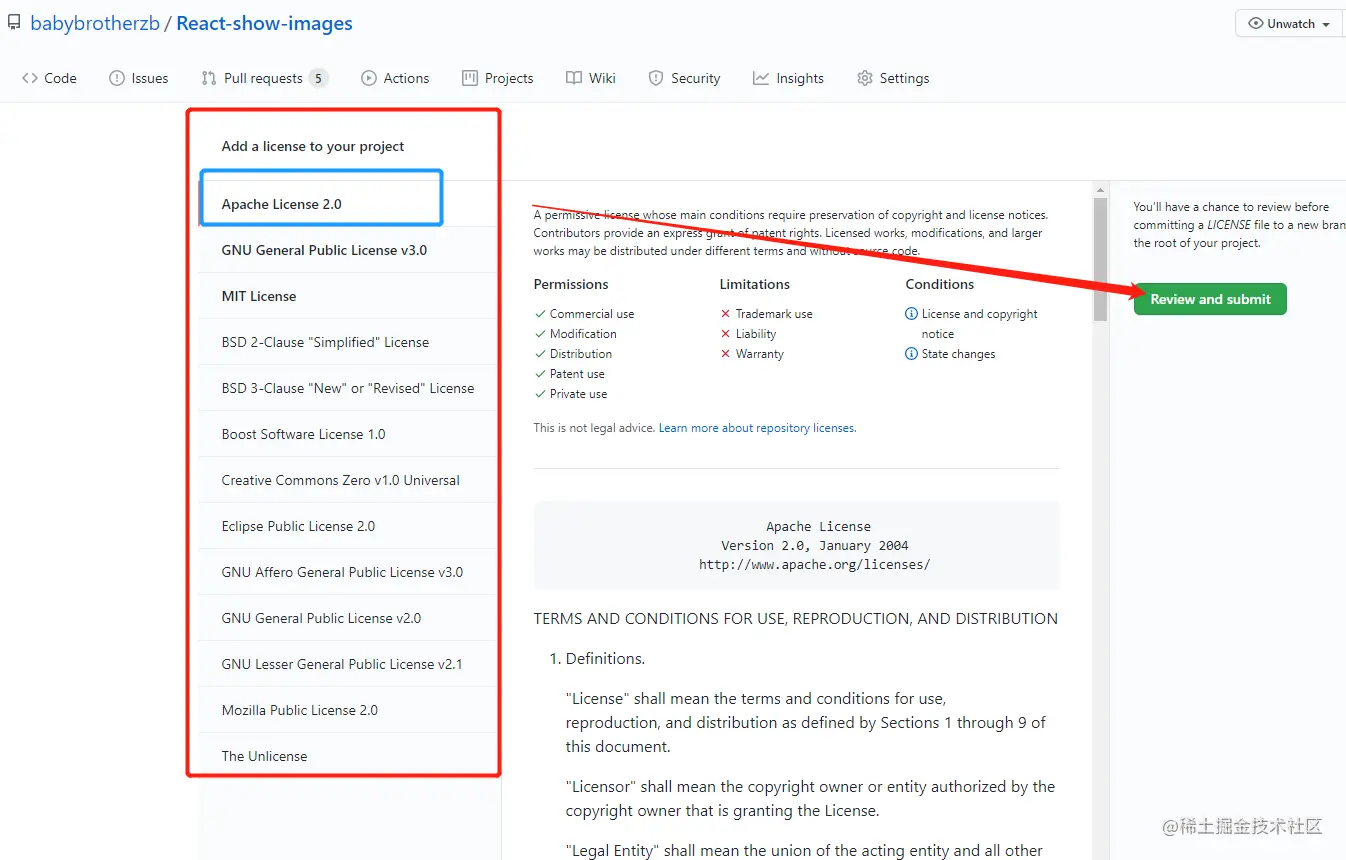The image size is (1346, 860).
Task: Click the Settings tab gear icon
Action: click(865, 78)
